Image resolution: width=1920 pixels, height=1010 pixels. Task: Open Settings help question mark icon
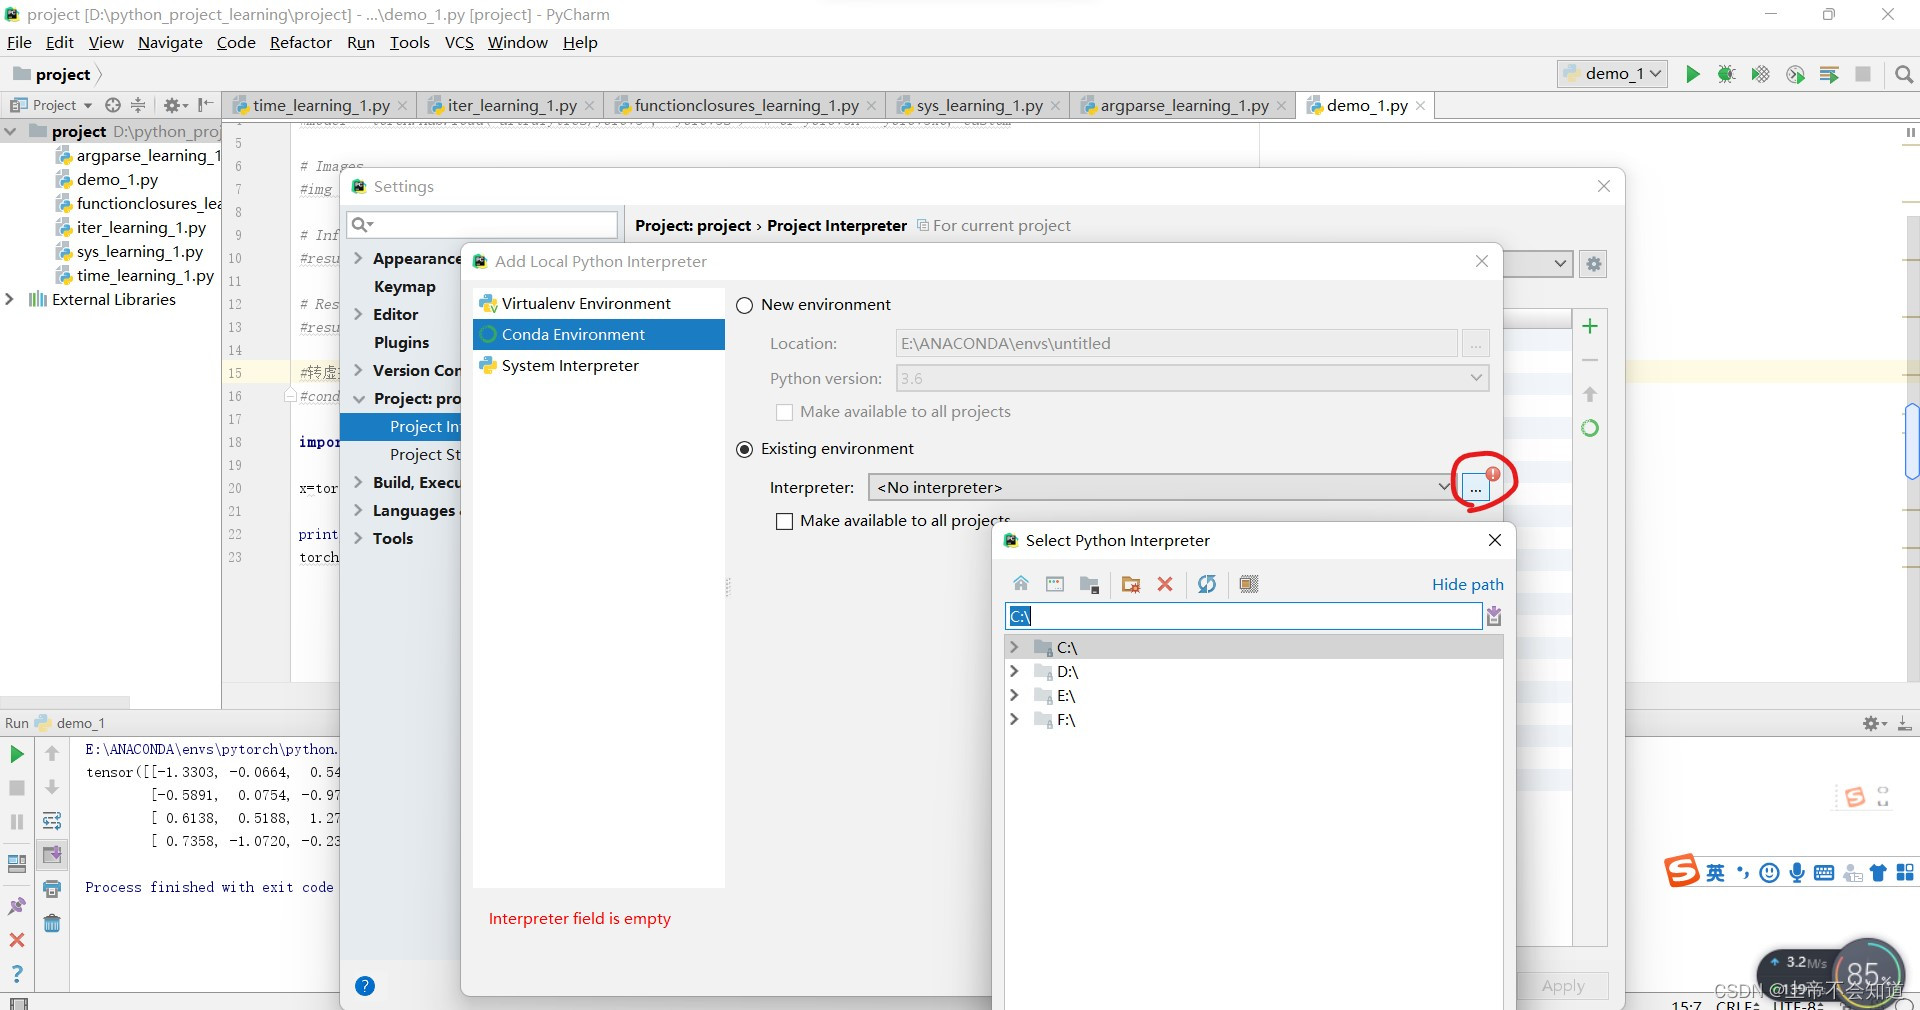tap(365, 986)
